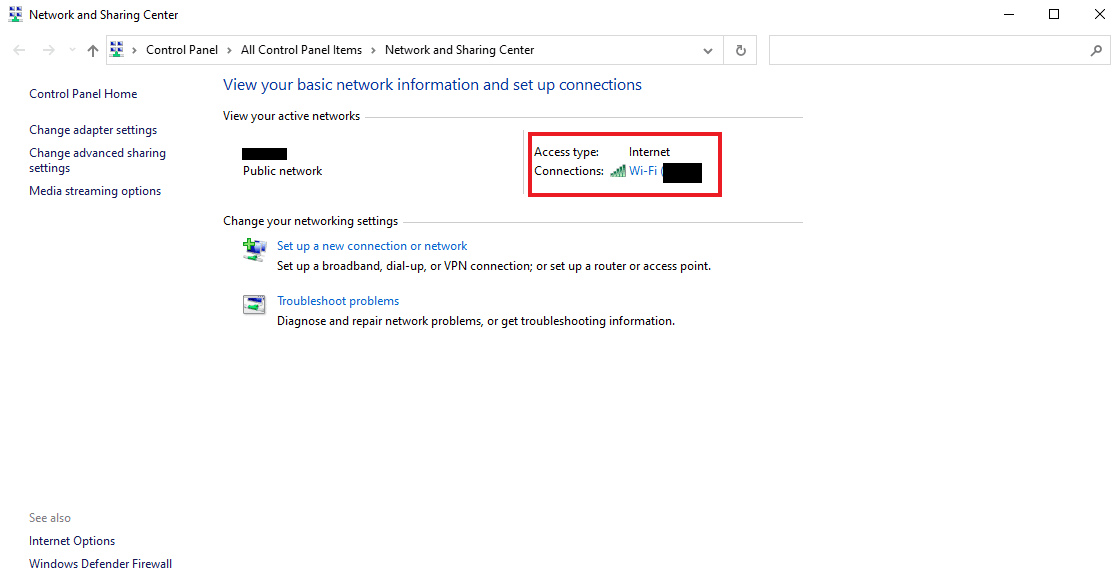
Task: Open the Wi-Fi connection status link
Action: click(643, 171)
